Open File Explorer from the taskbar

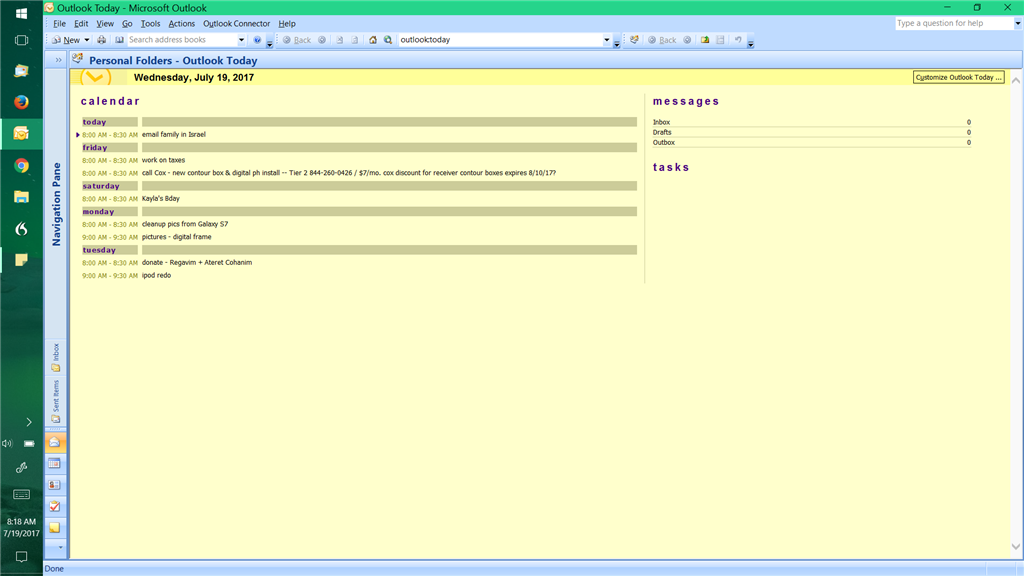click(x=21, y=197)
